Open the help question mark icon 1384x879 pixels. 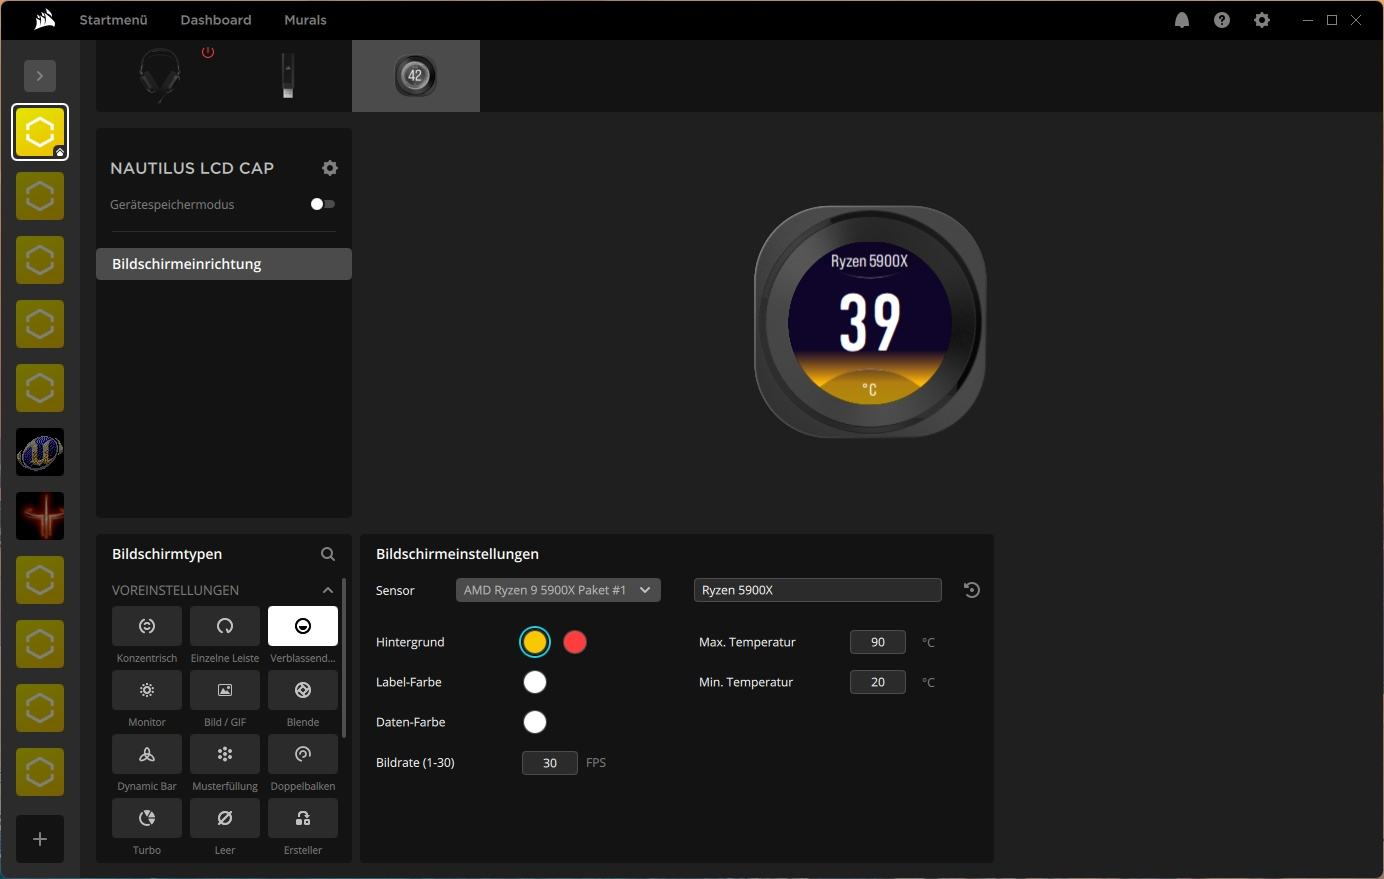click(1222, 20)
